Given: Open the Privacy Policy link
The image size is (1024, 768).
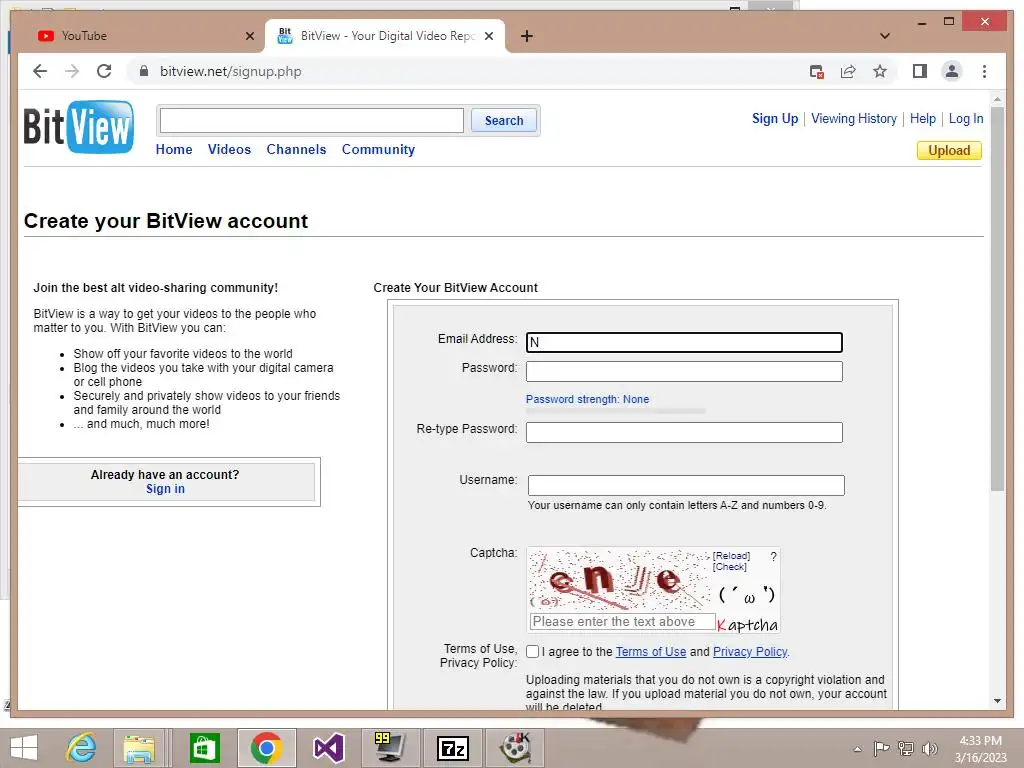Looking at the screenshot, I should pyautogui.click(x=750, y=652).
